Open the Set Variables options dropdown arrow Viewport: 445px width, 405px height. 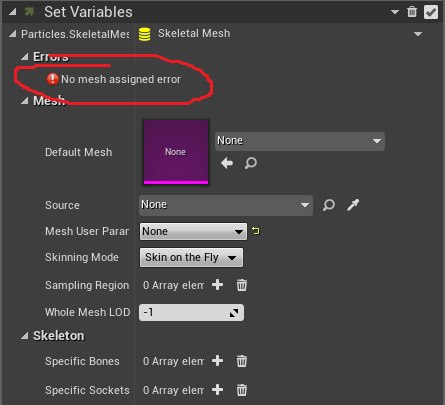point(395,12)
